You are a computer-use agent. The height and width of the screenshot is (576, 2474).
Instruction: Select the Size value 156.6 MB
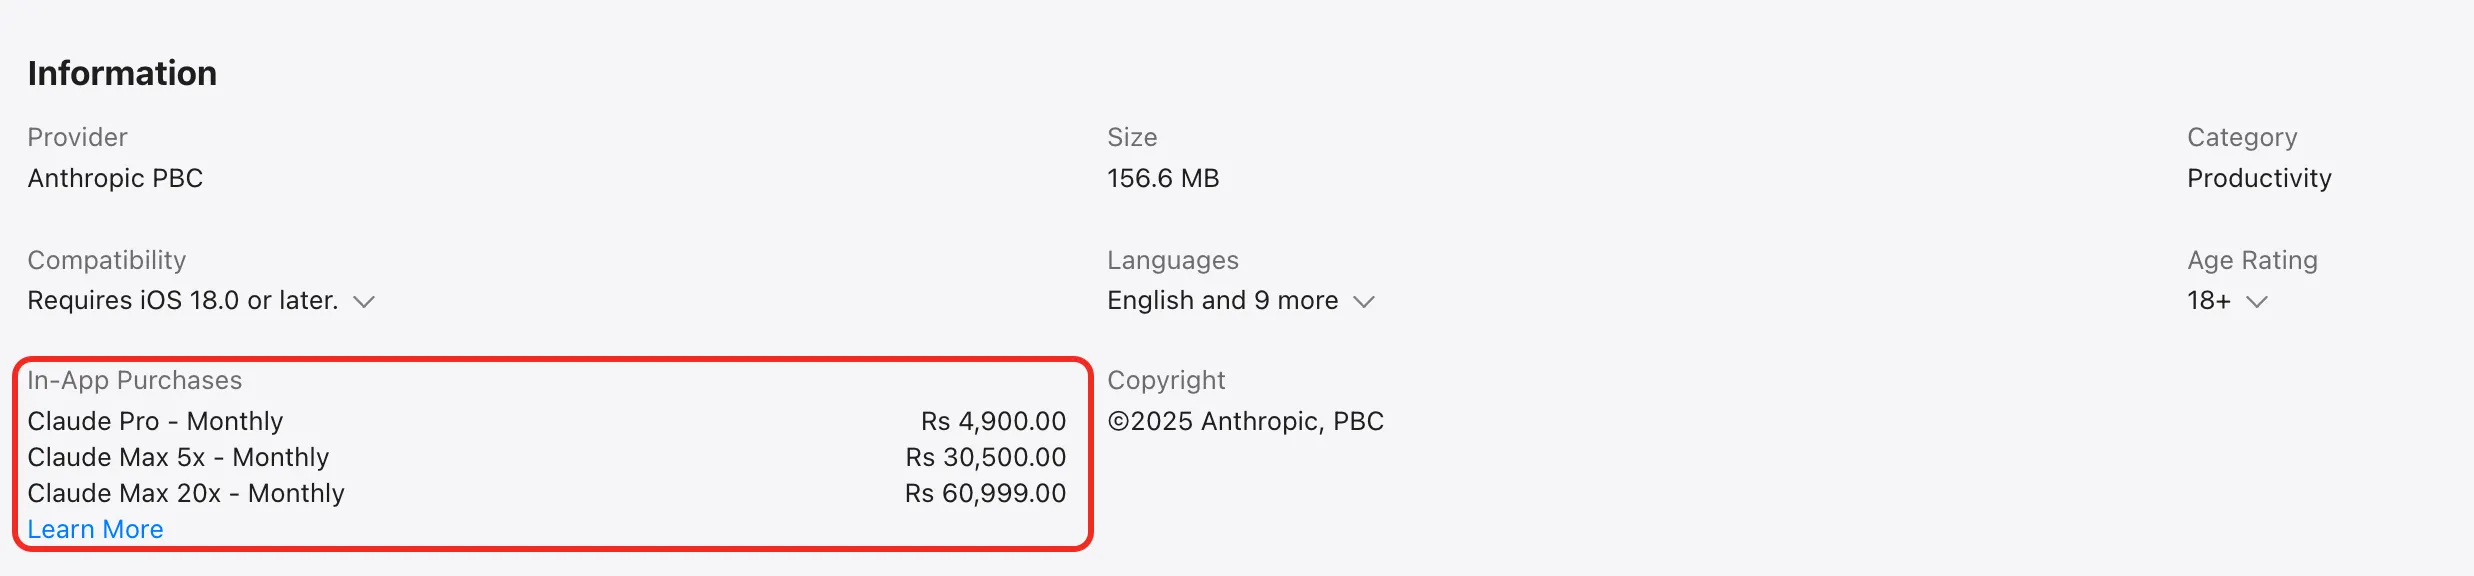click(1163, 178)
